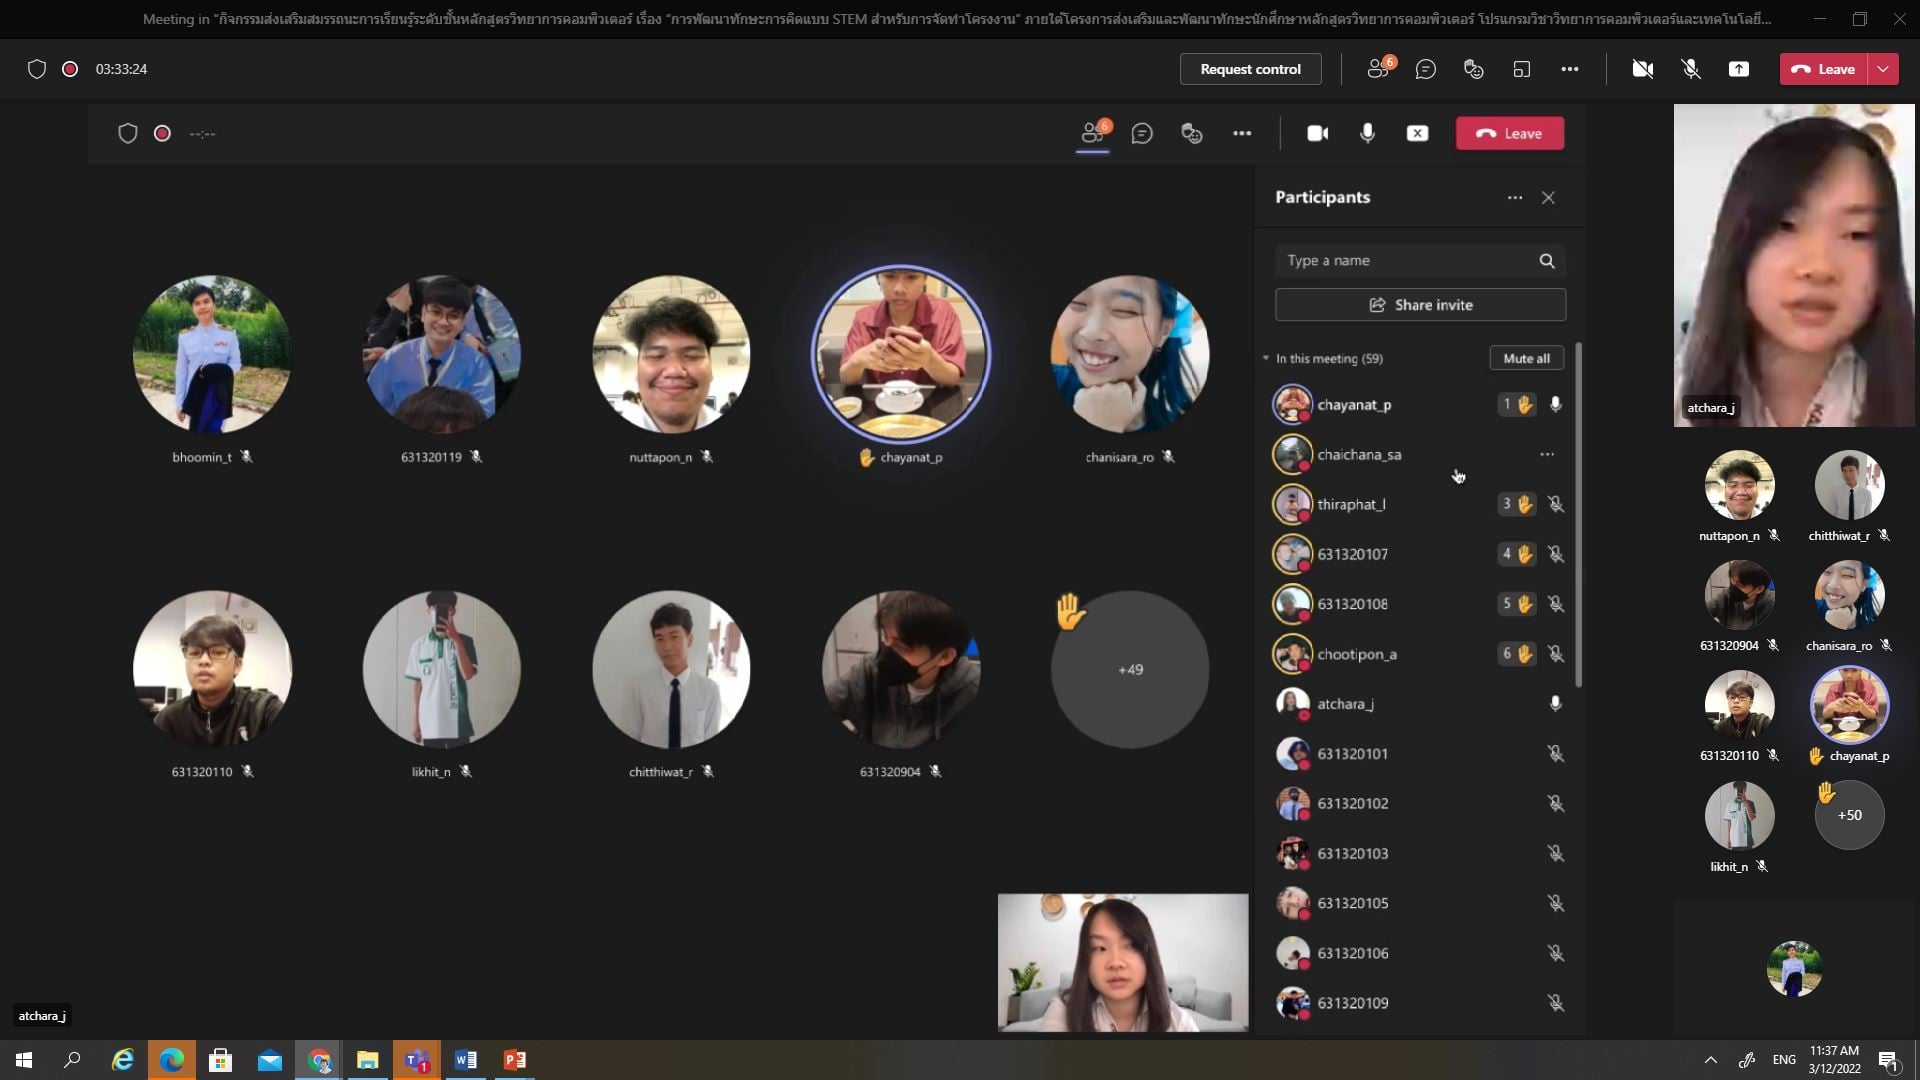Open the meeting chat from top toolbar

coord(1426,69)
